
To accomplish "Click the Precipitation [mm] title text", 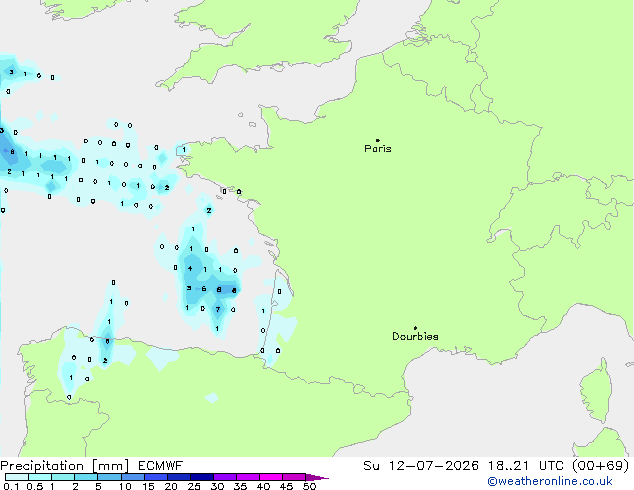I will (65, 466).
